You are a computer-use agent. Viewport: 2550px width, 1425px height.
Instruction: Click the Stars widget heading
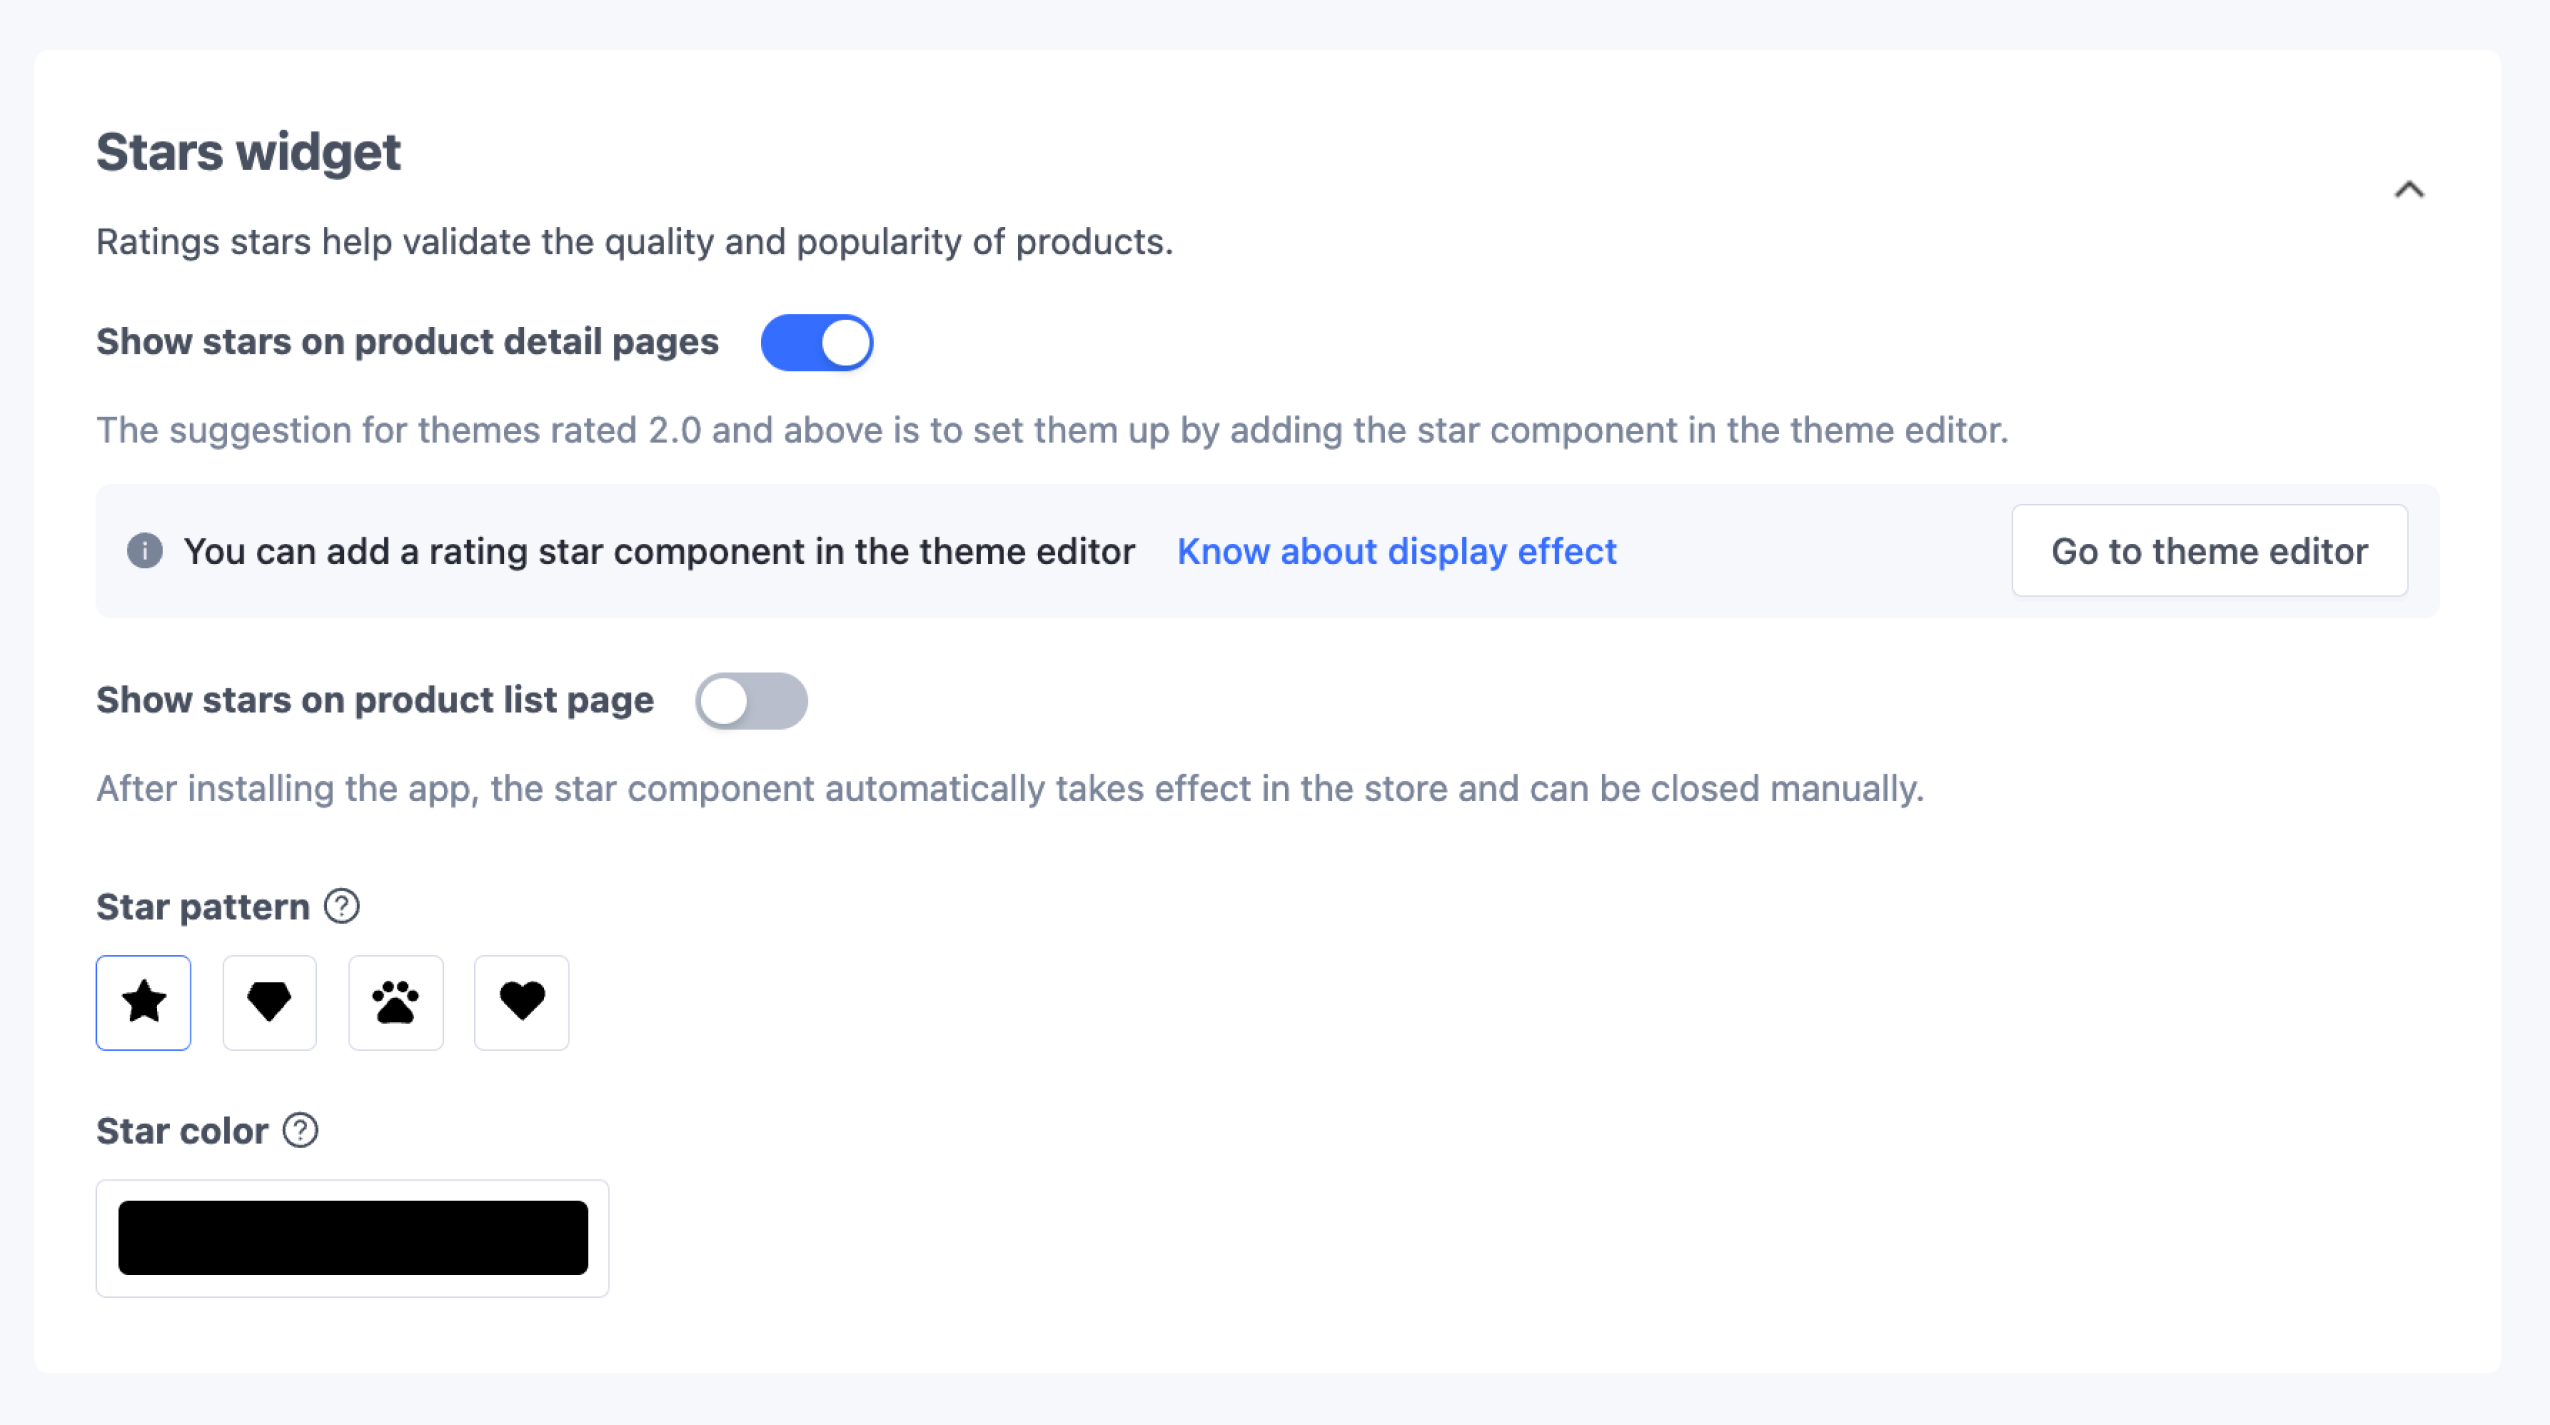(248, 152)
